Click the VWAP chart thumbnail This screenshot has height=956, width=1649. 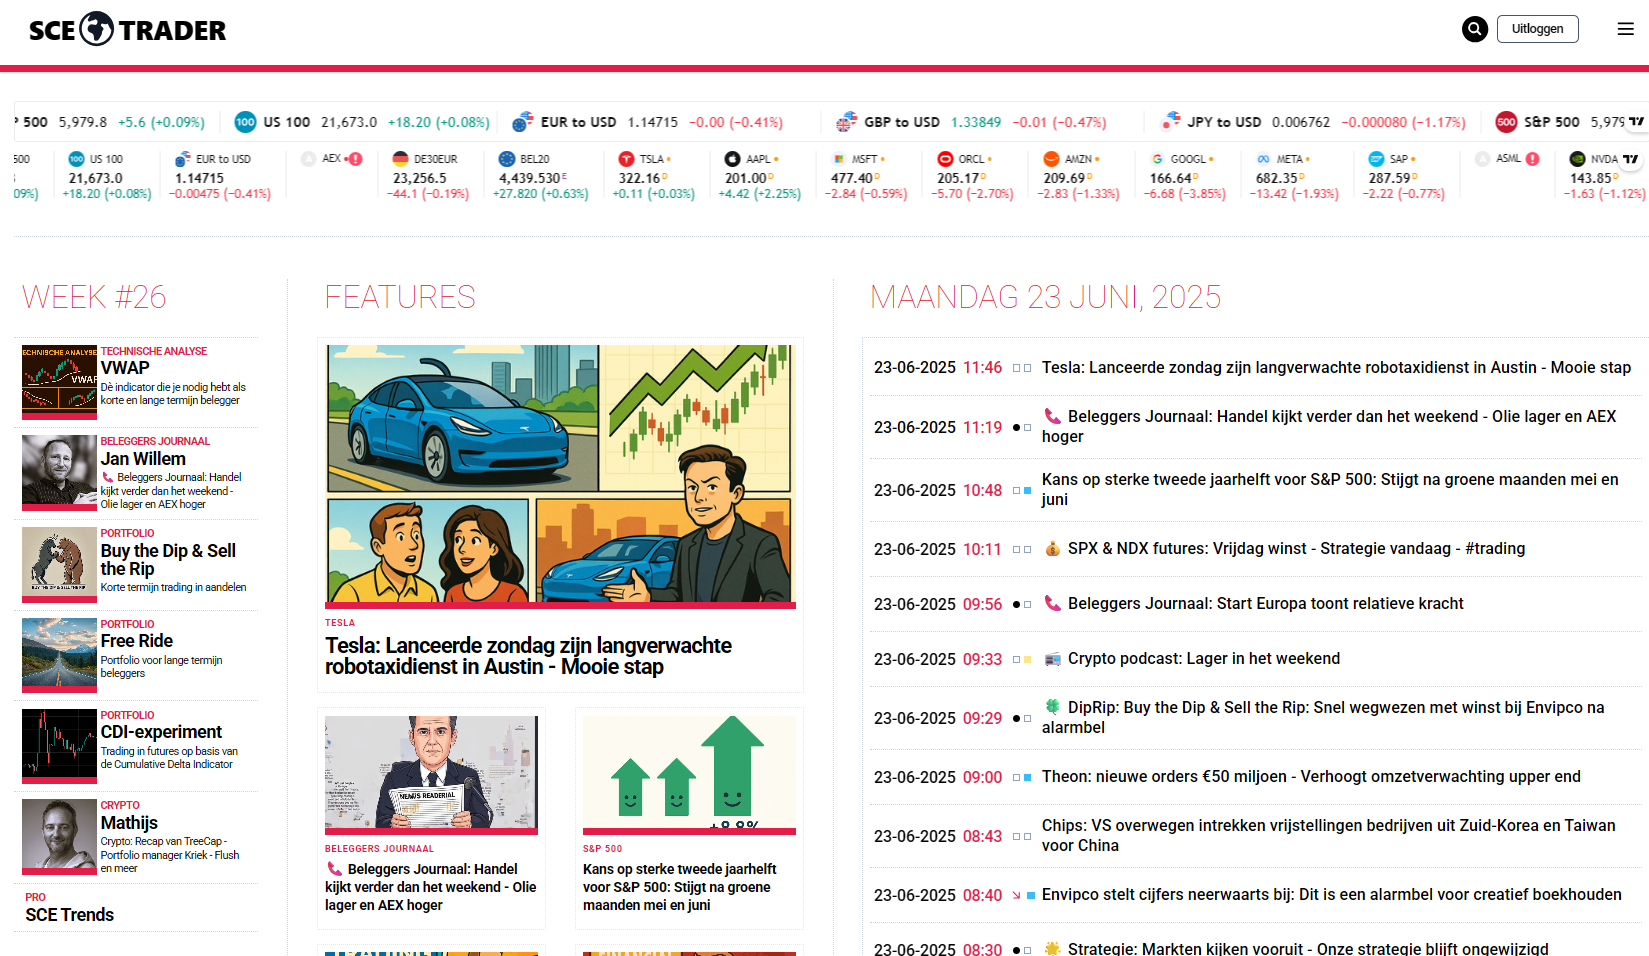59,382
